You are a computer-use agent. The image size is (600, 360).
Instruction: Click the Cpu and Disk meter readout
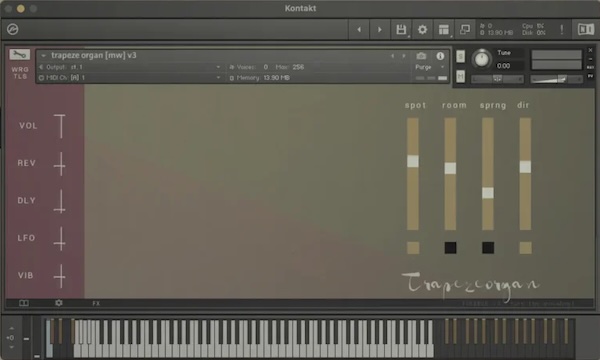(x=534, y=29)
